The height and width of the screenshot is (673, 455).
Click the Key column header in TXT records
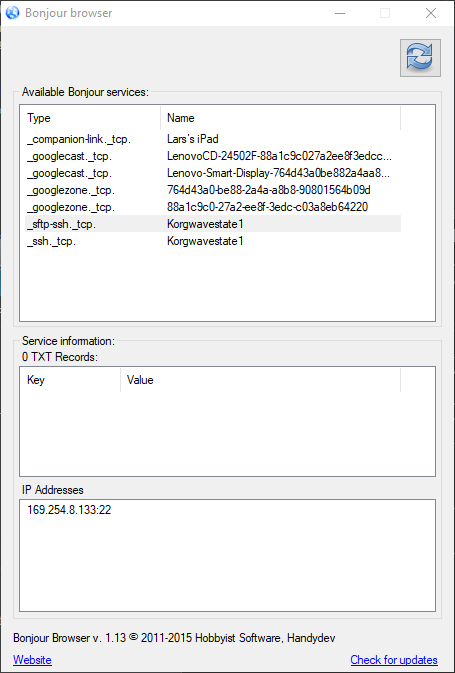click(x=70, y=380)
